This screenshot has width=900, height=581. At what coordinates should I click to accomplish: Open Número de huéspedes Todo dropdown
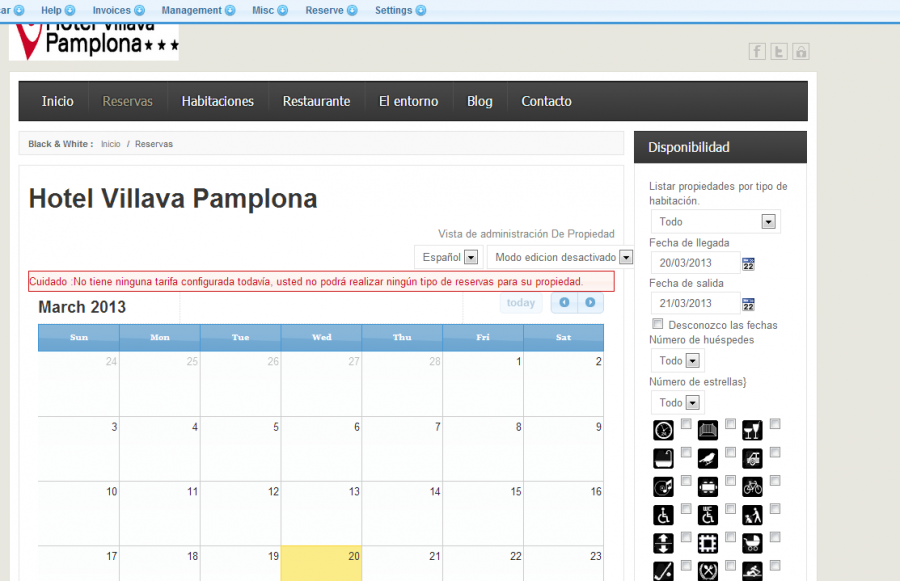click(x=678, y=361)
